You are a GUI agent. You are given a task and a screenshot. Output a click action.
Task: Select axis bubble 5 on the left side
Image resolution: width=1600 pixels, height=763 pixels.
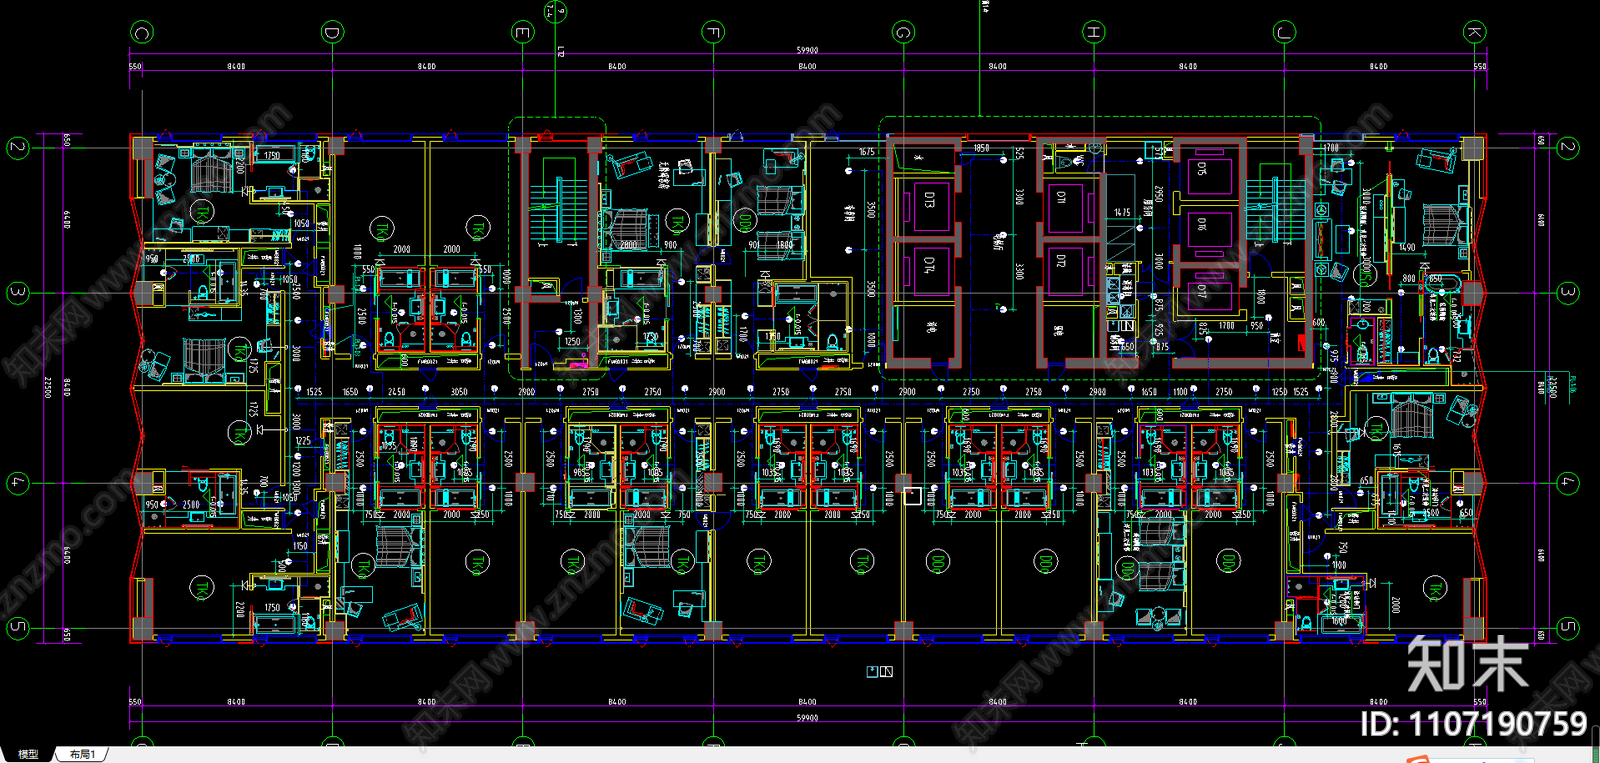17,628
